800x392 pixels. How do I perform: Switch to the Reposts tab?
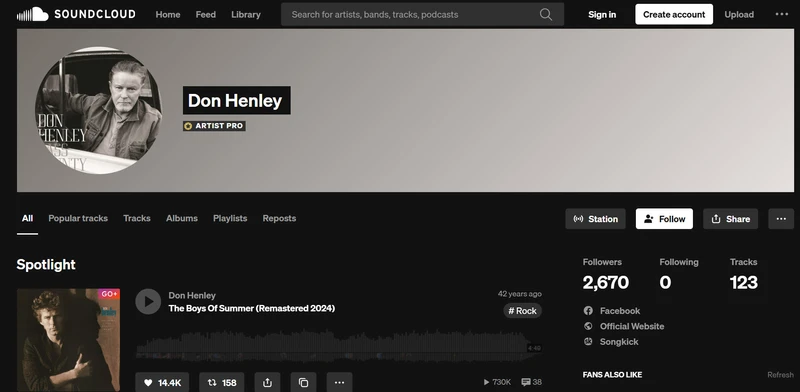point(279,218)
